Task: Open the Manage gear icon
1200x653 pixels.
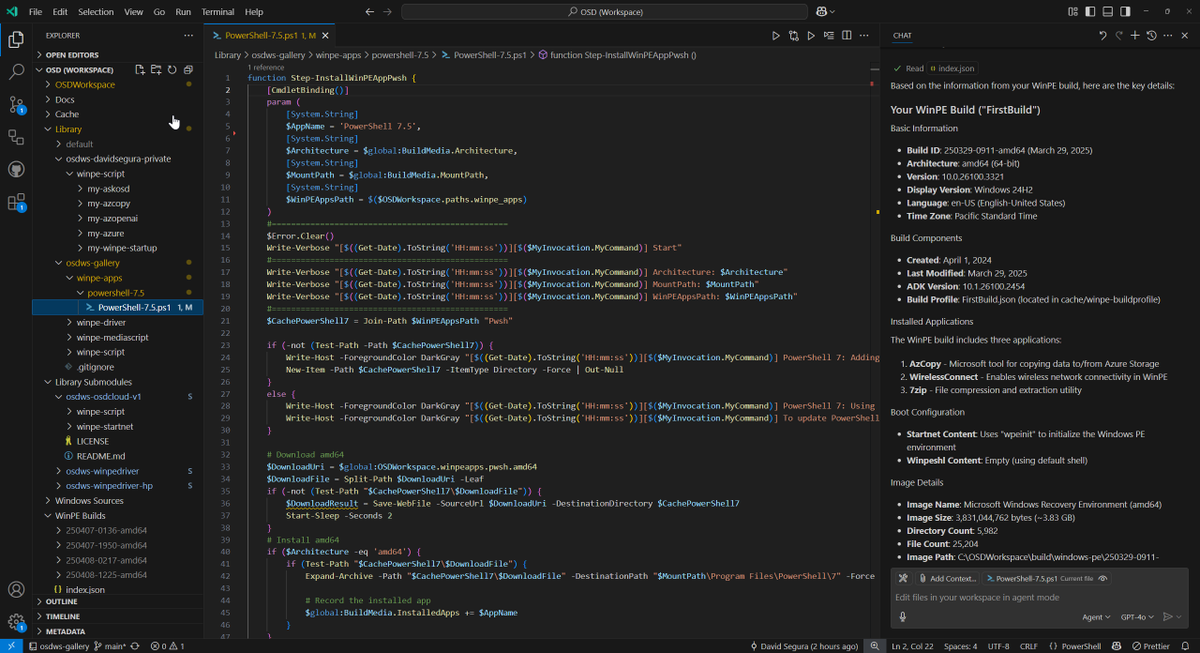Action: pos(16,622)
